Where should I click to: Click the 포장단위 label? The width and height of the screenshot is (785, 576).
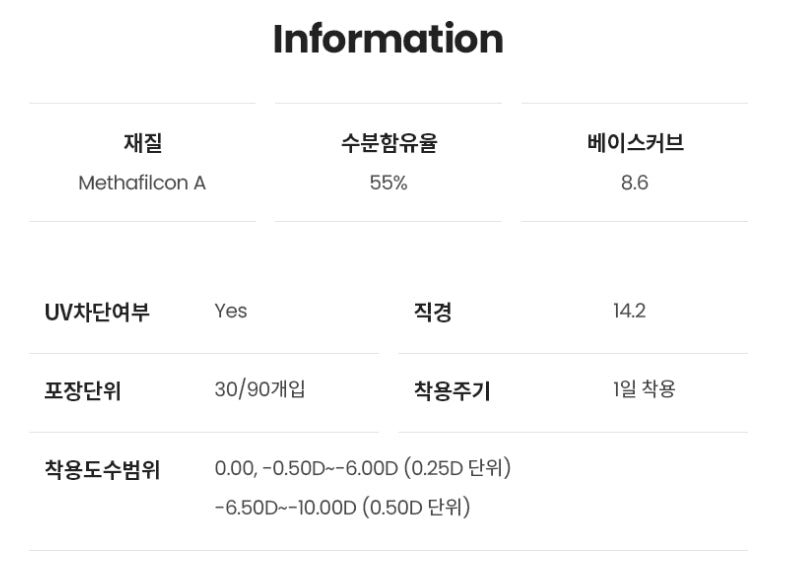point(82,390)
